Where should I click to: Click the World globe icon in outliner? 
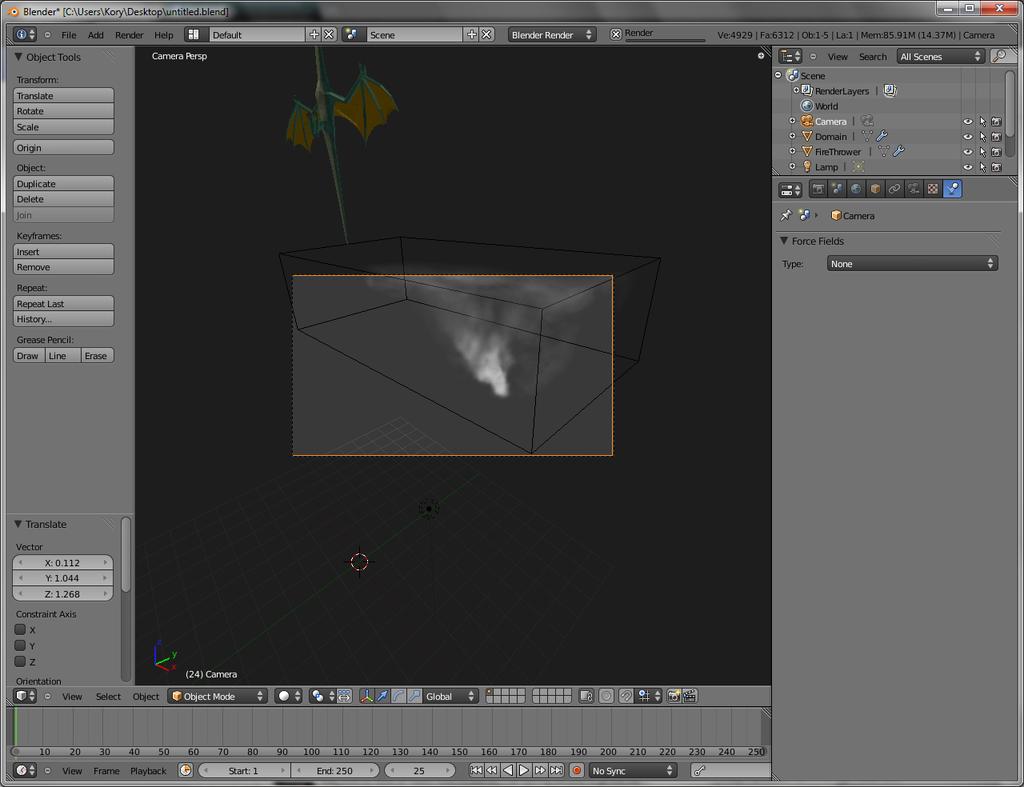(807, 106)
